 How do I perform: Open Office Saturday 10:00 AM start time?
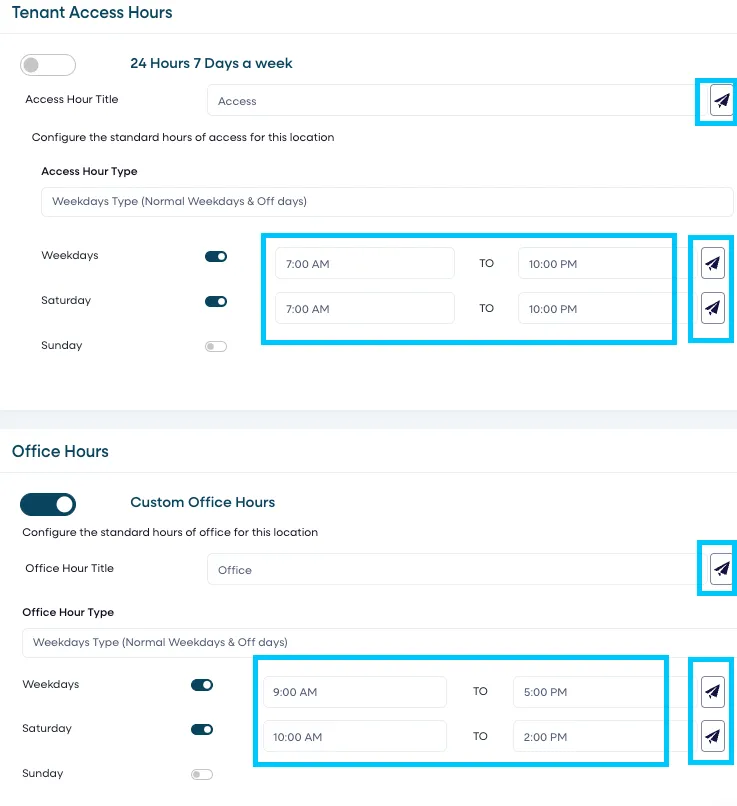355,736
